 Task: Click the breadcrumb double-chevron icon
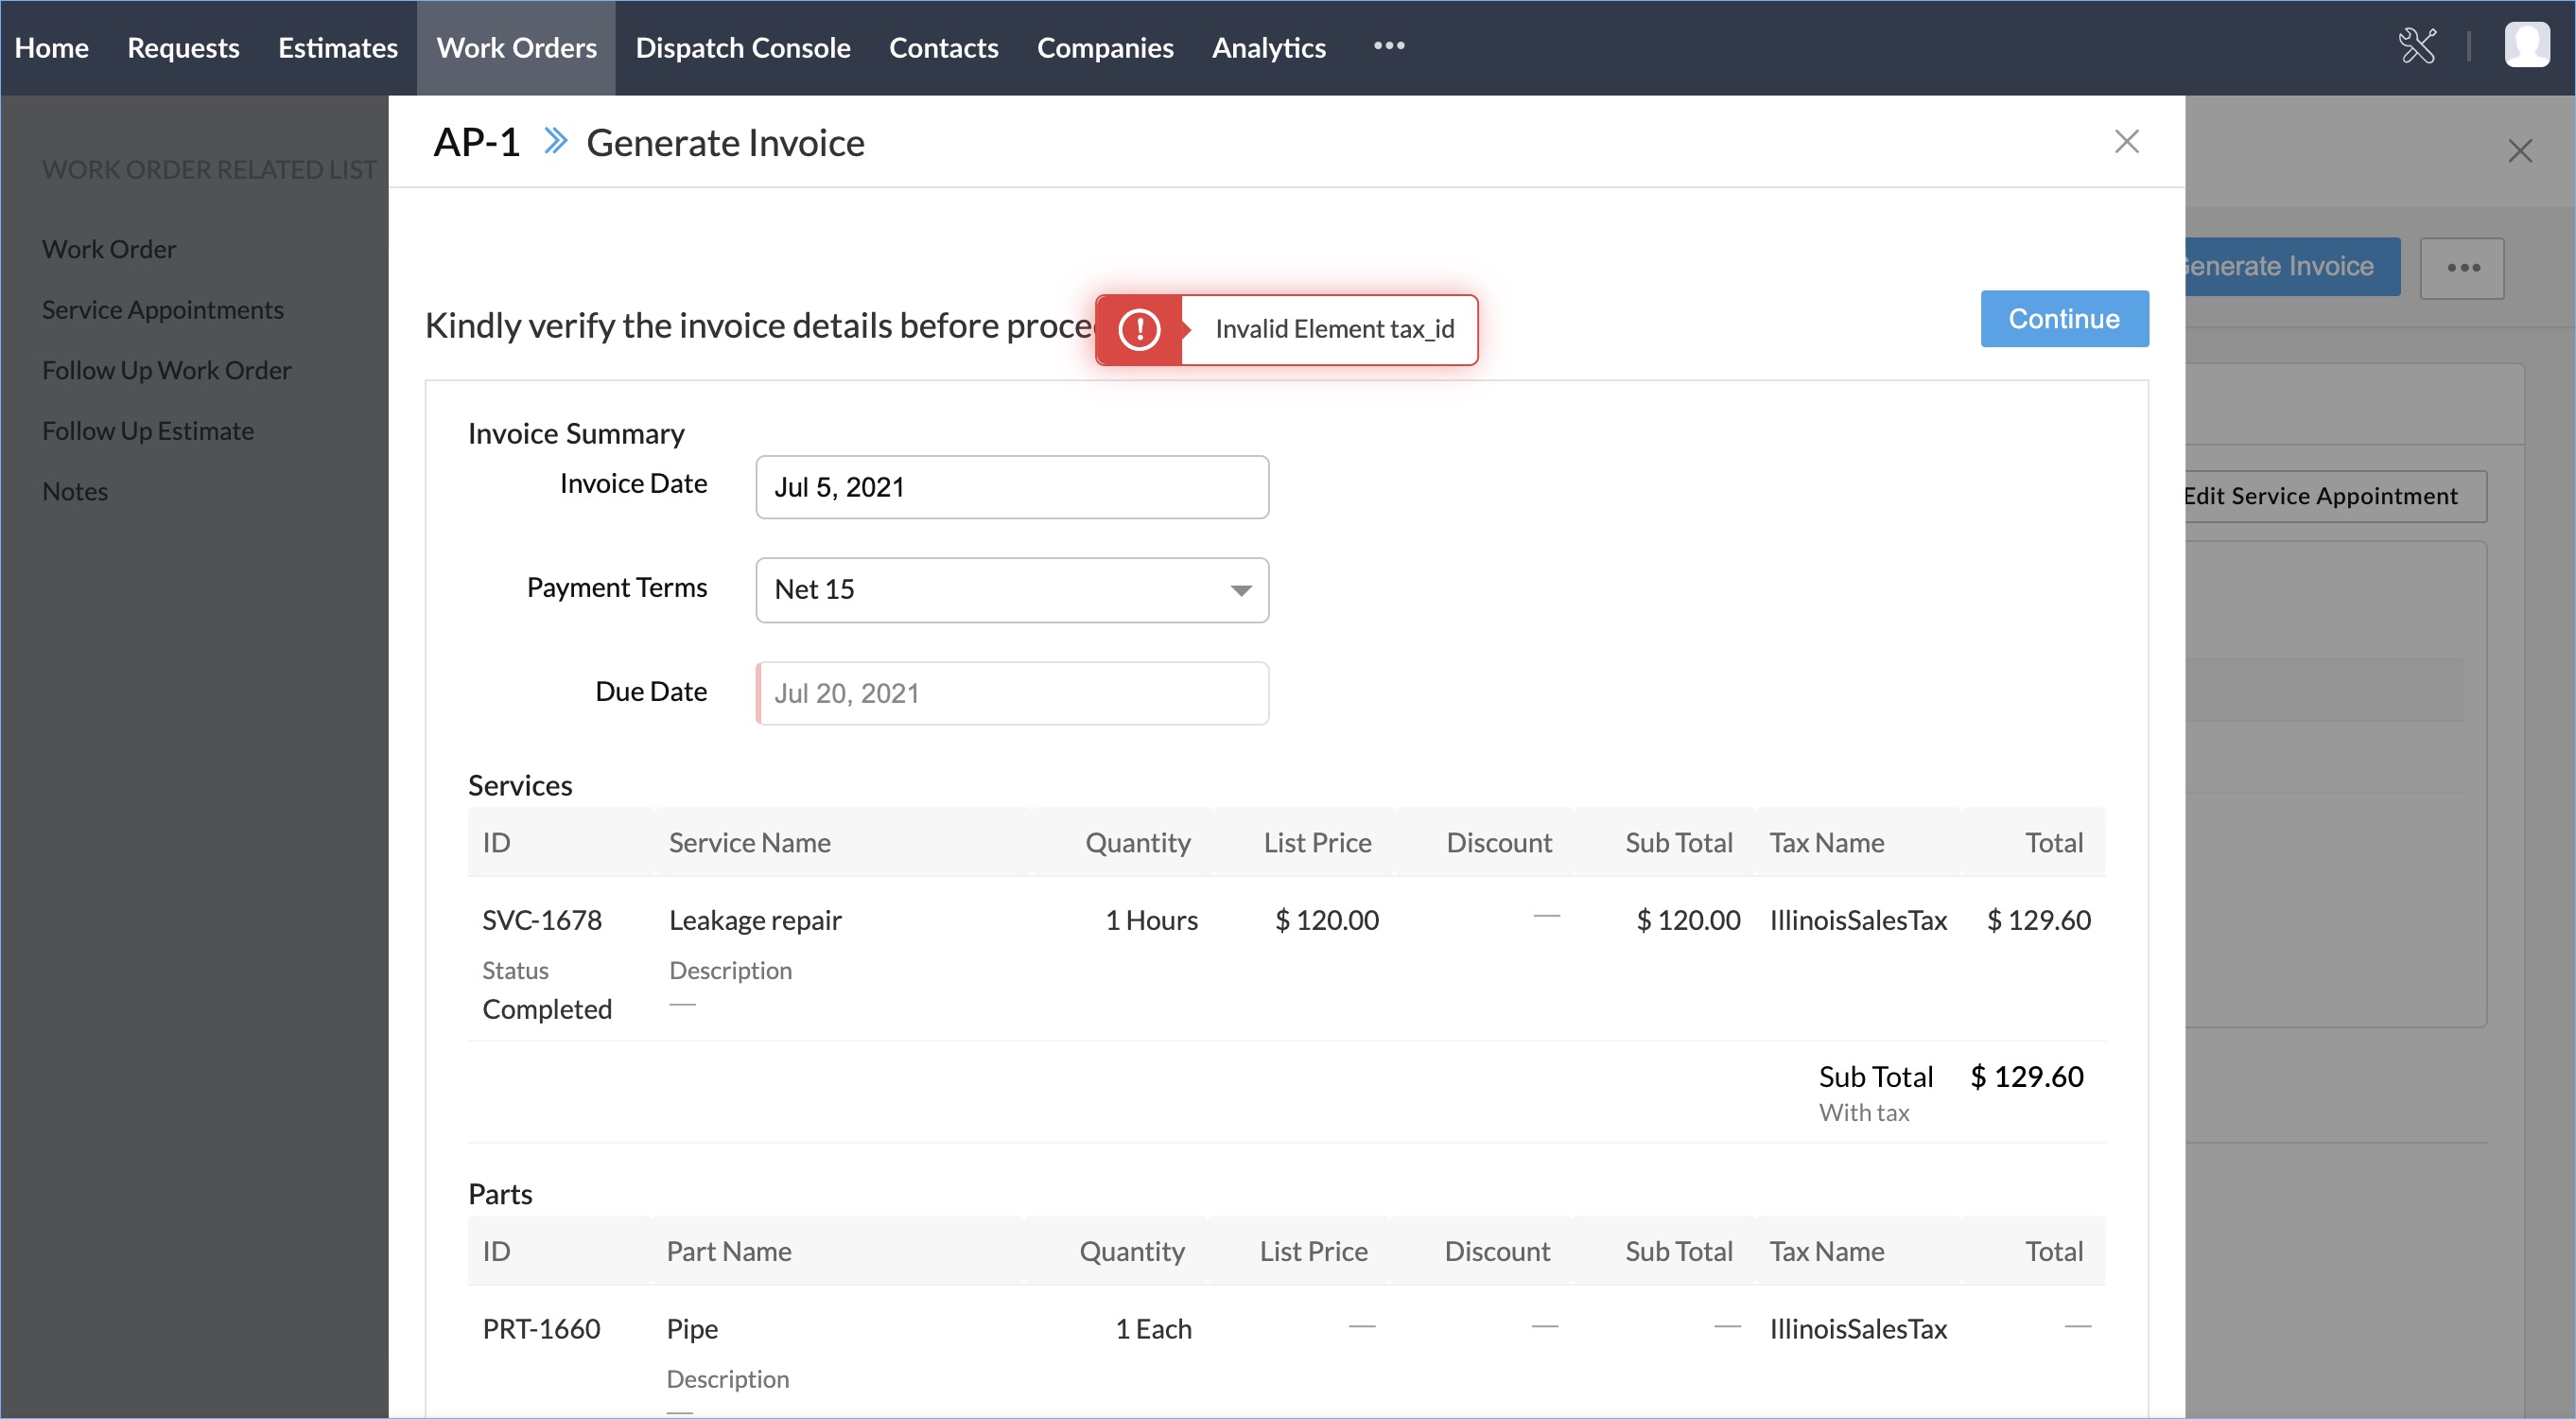click(555, 142)
